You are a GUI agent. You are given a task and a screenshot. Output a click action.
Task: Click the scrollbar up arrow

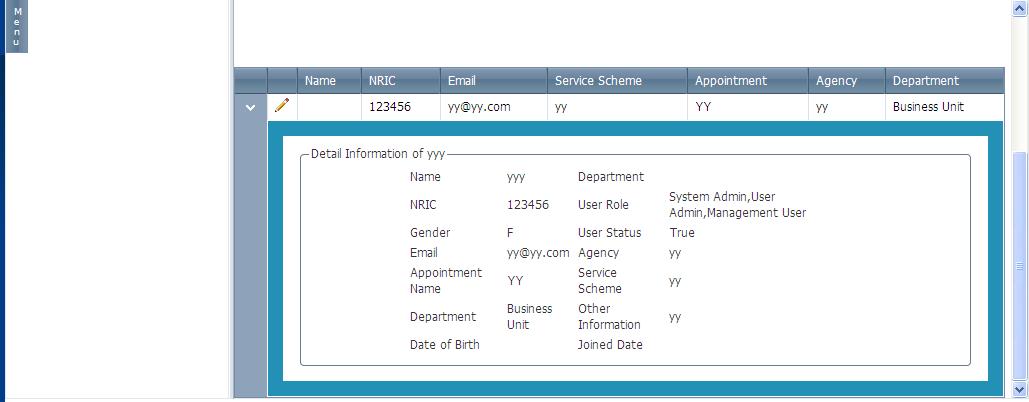tap(1020, 9)
